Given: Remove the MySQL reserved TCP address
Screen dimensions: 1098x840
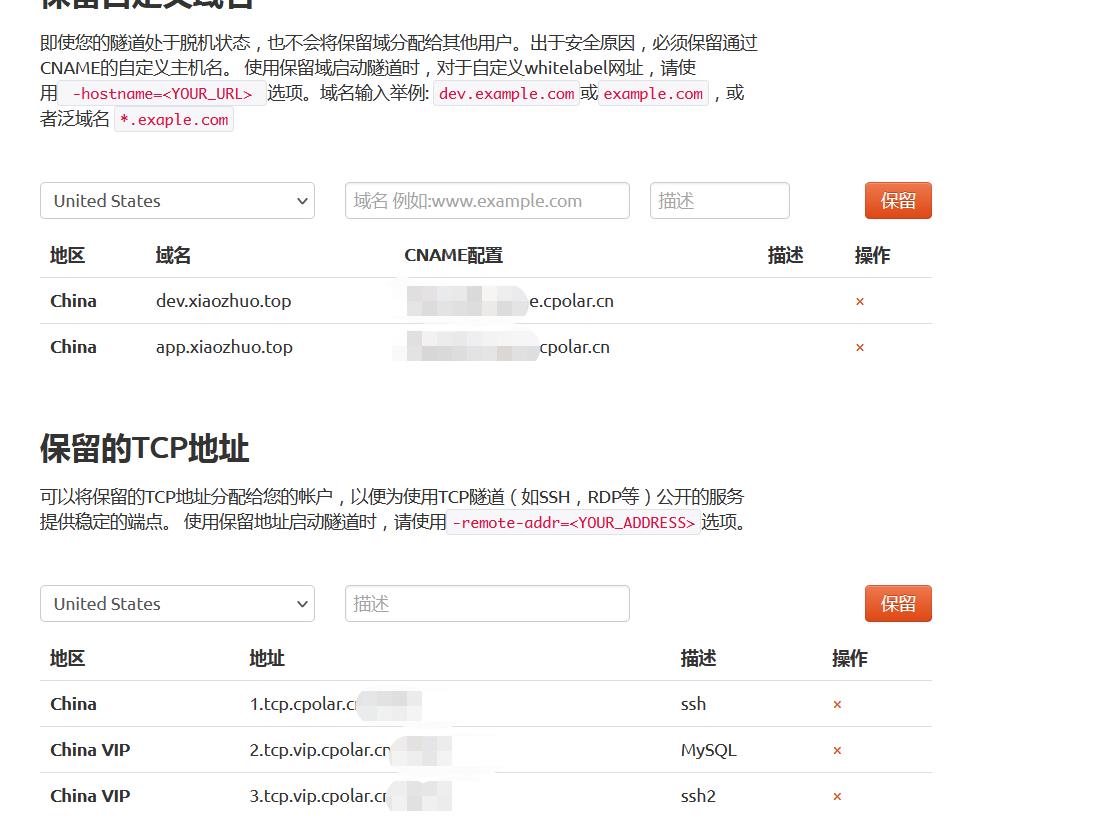Looking at the screenshot, I should (837, 751).
